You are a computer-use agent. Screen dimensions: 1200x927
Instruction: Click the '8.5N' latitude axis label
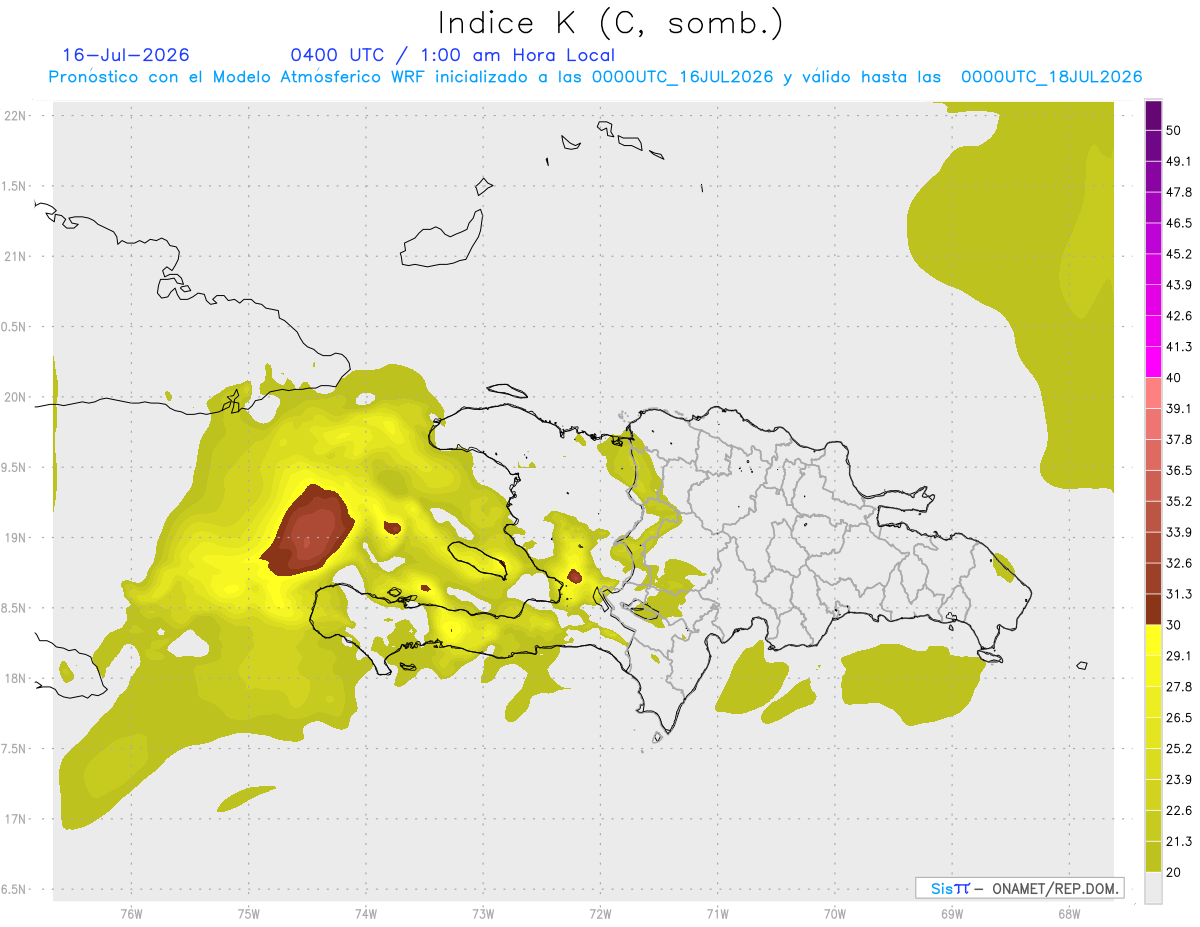coord(15,608)
